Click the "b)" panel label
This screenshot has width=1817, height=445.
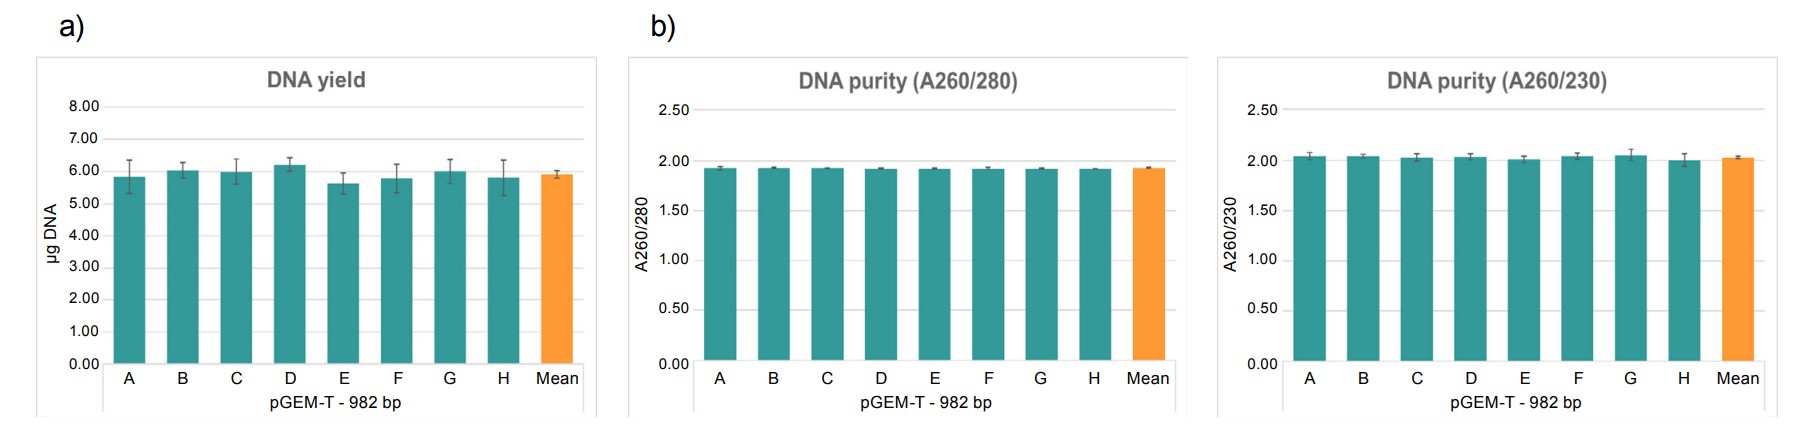663,26
